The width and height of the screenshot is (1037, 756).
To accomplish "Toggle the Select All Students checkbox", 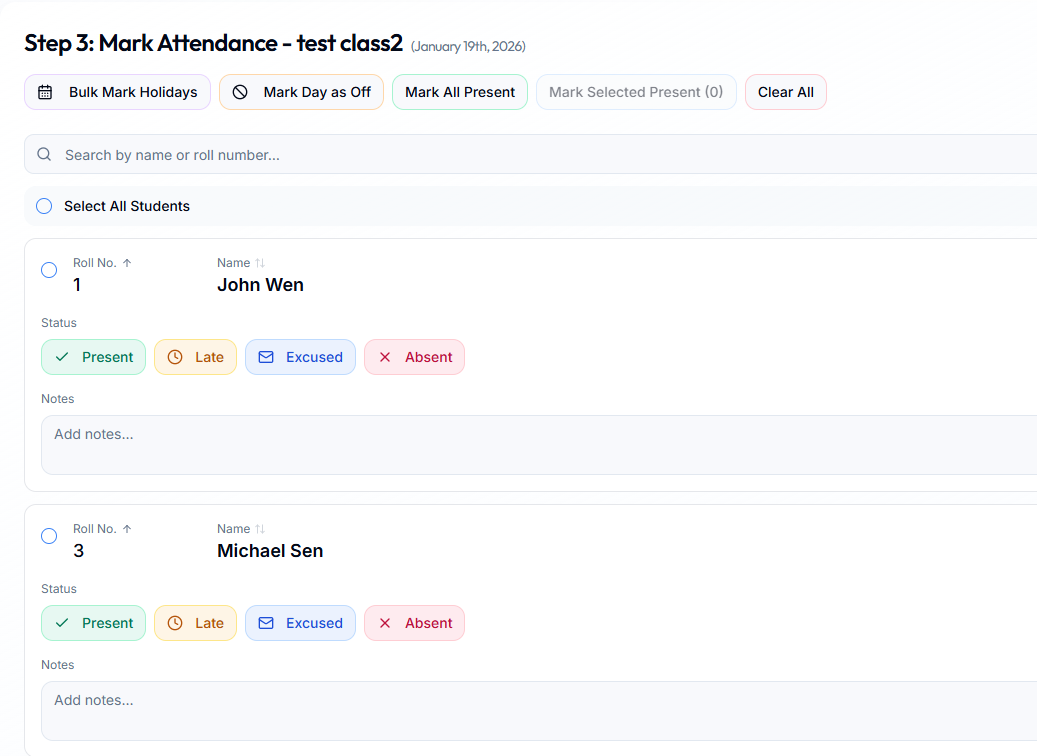I will (x=44, y=206).
